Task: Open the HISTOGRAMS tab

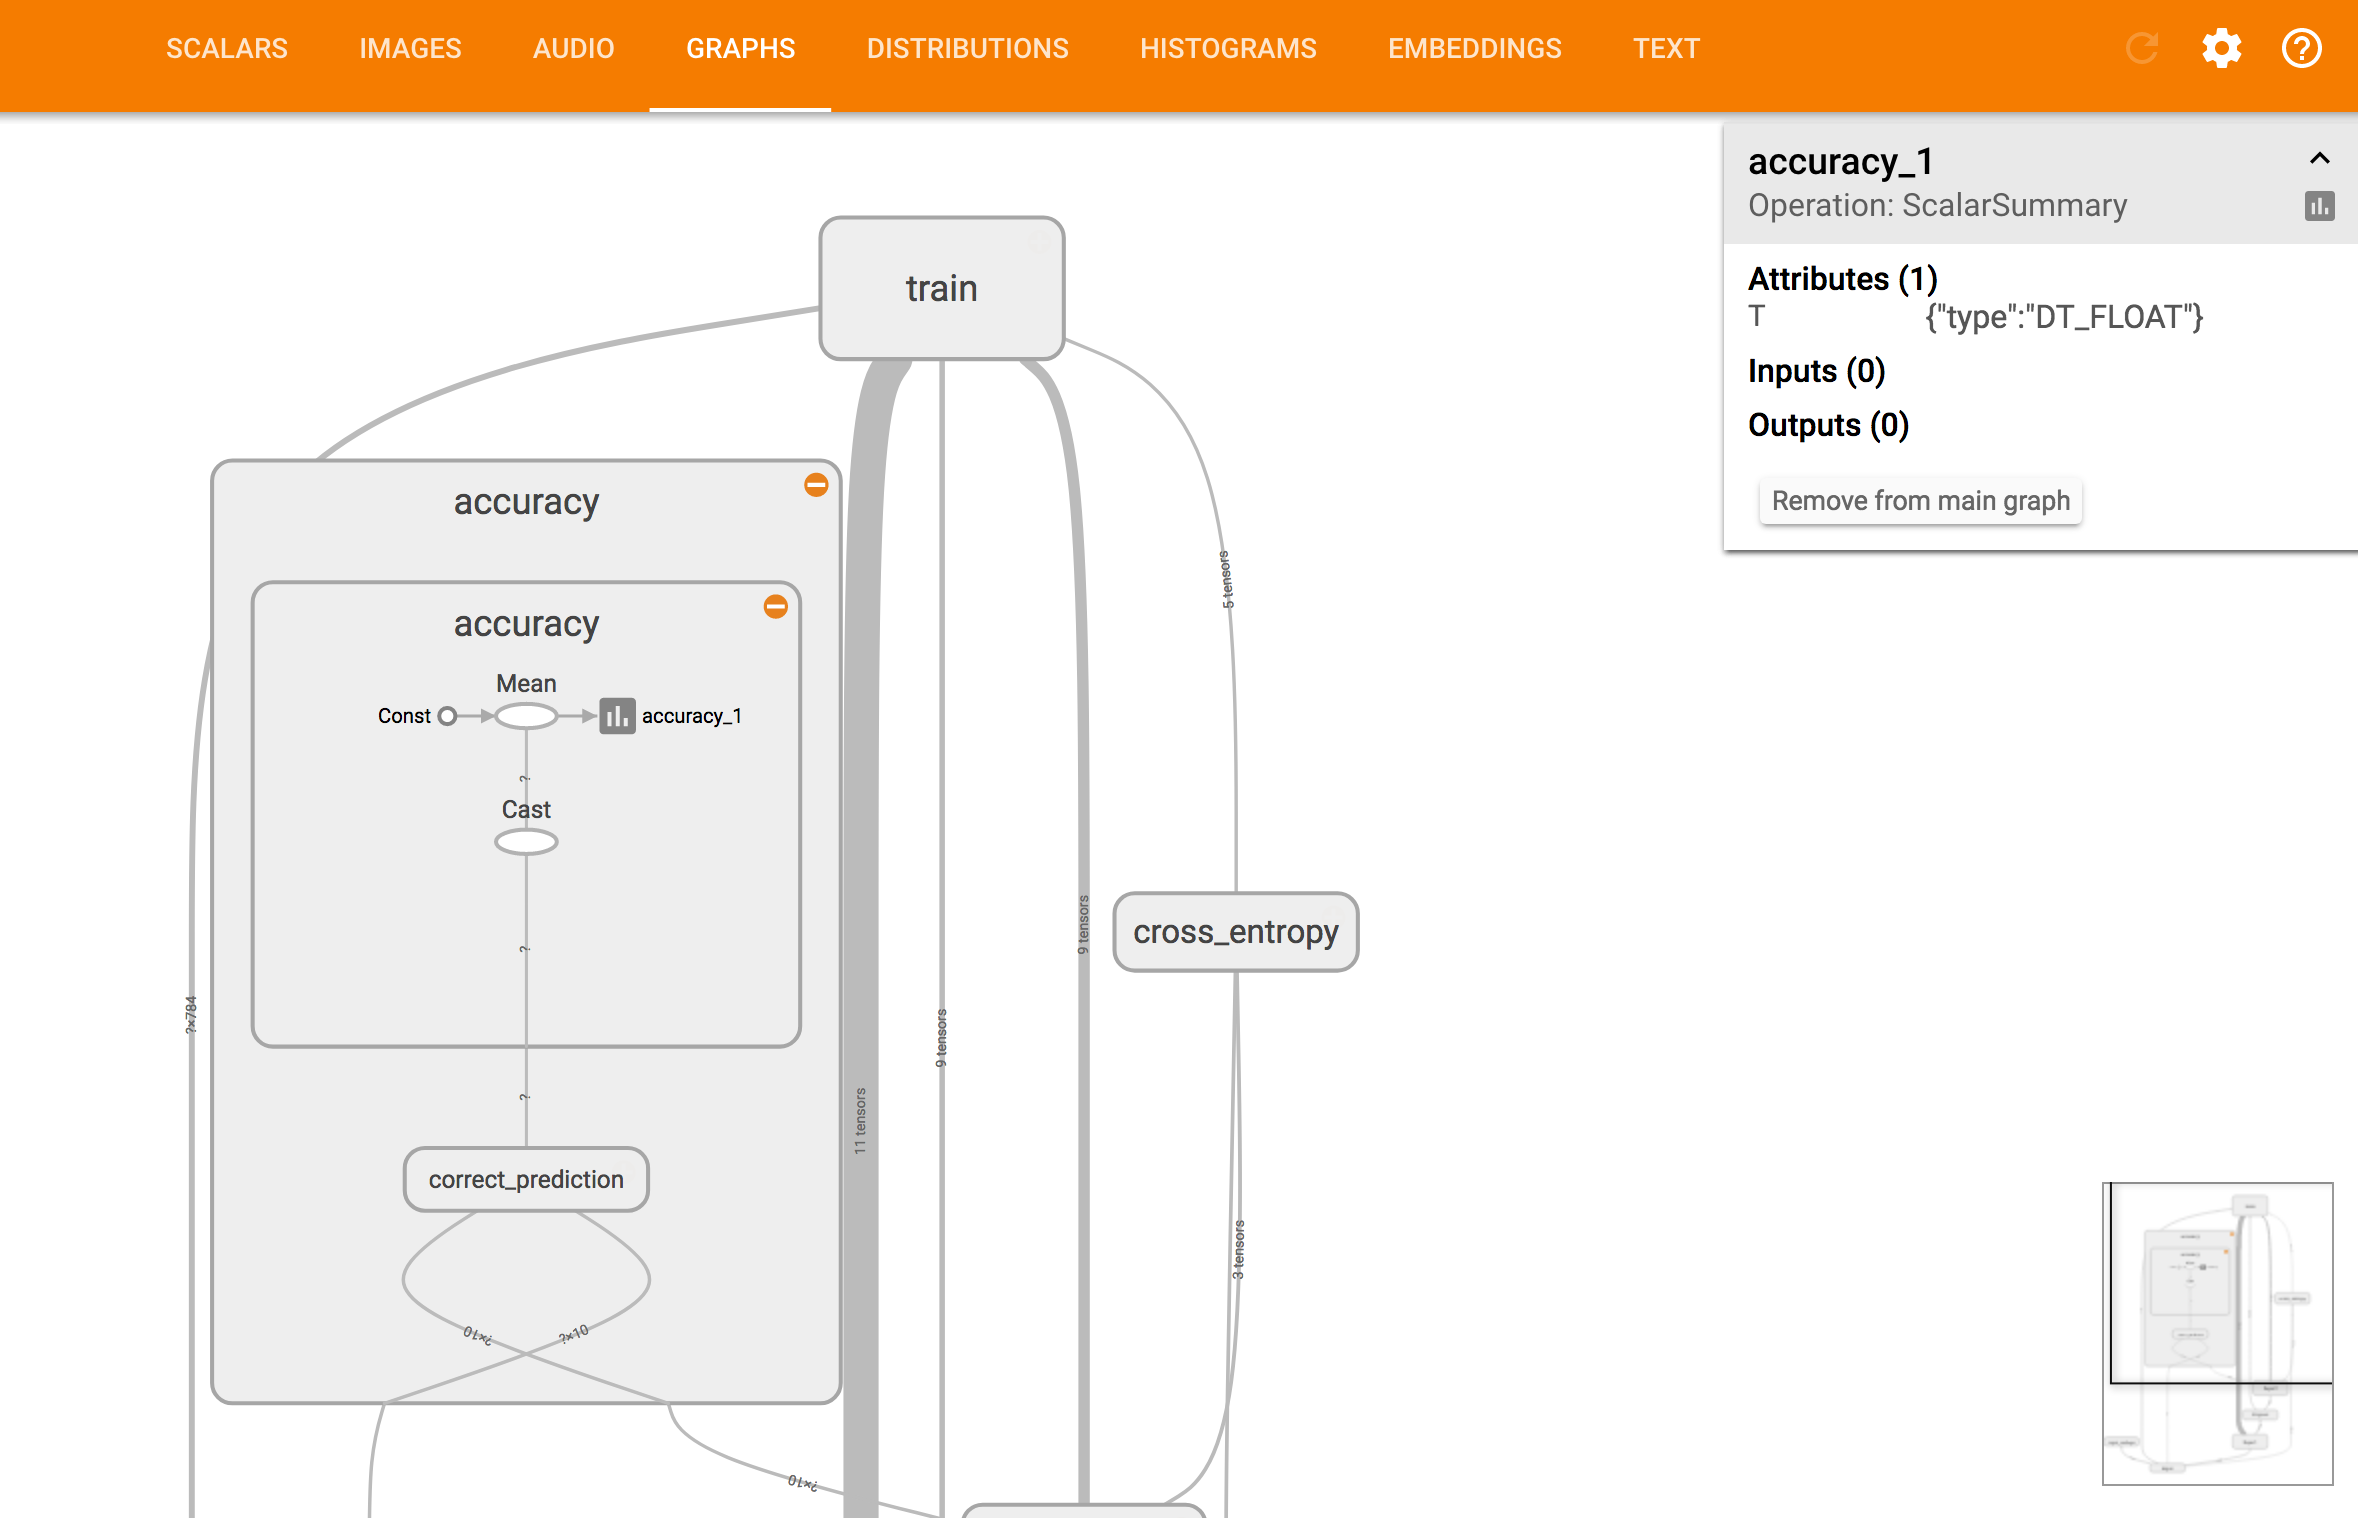Action: click(x=1228, y=48)
